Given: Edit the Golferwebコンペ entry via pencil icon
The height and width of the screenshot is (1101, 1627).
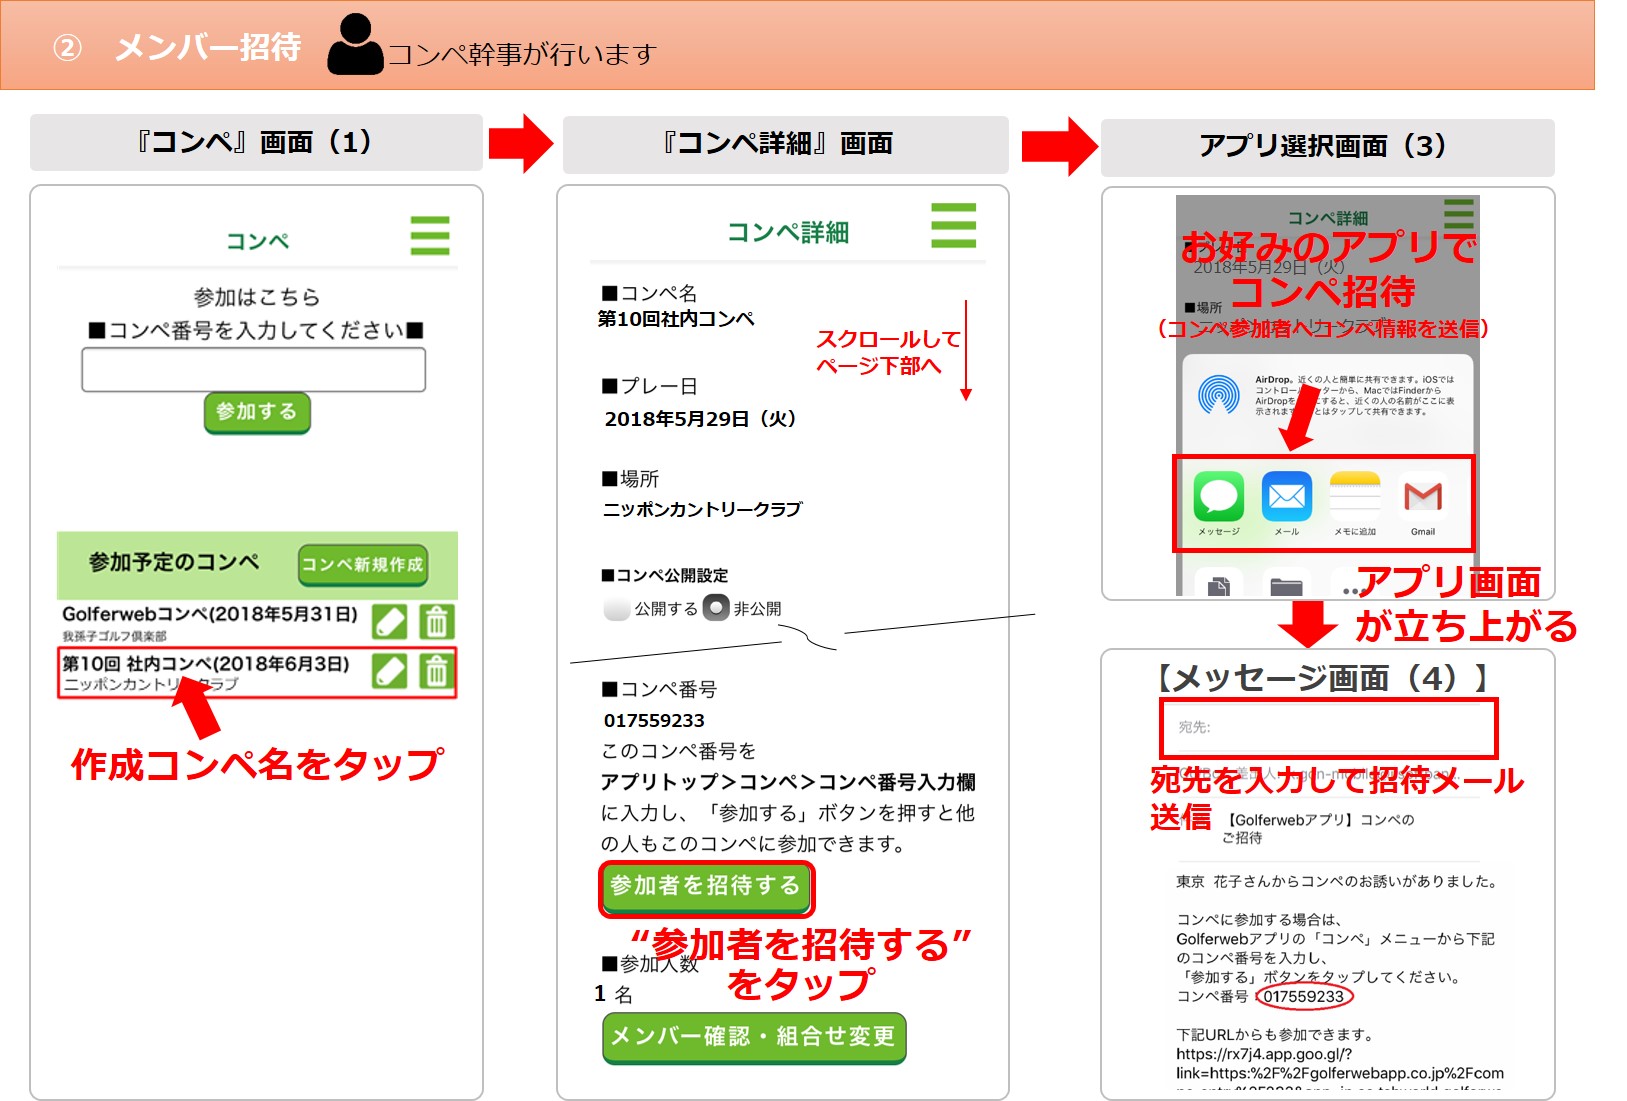Looking at the screenshot, I should (389, 622).
